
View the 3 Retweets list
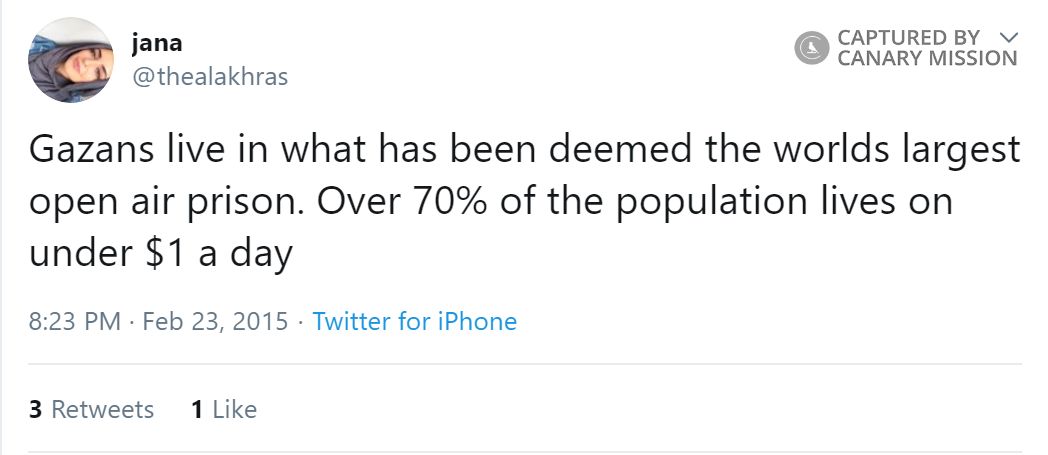[92, 409]
